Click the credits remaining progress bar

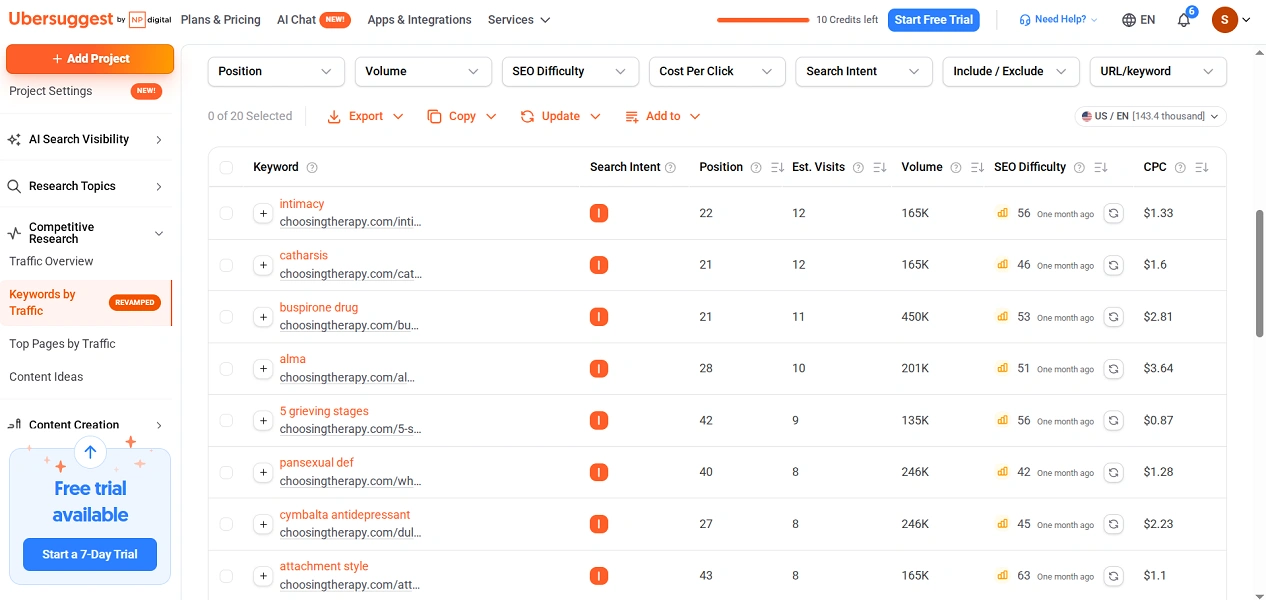coord(763,20)
